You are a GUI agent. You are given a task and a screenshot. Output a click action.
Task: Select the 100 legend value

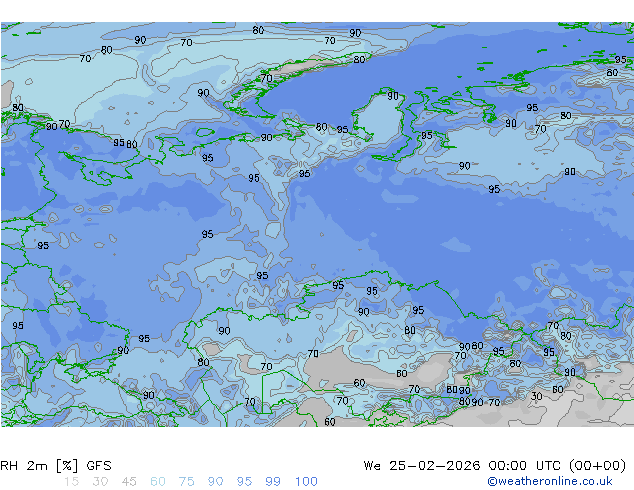306,482
